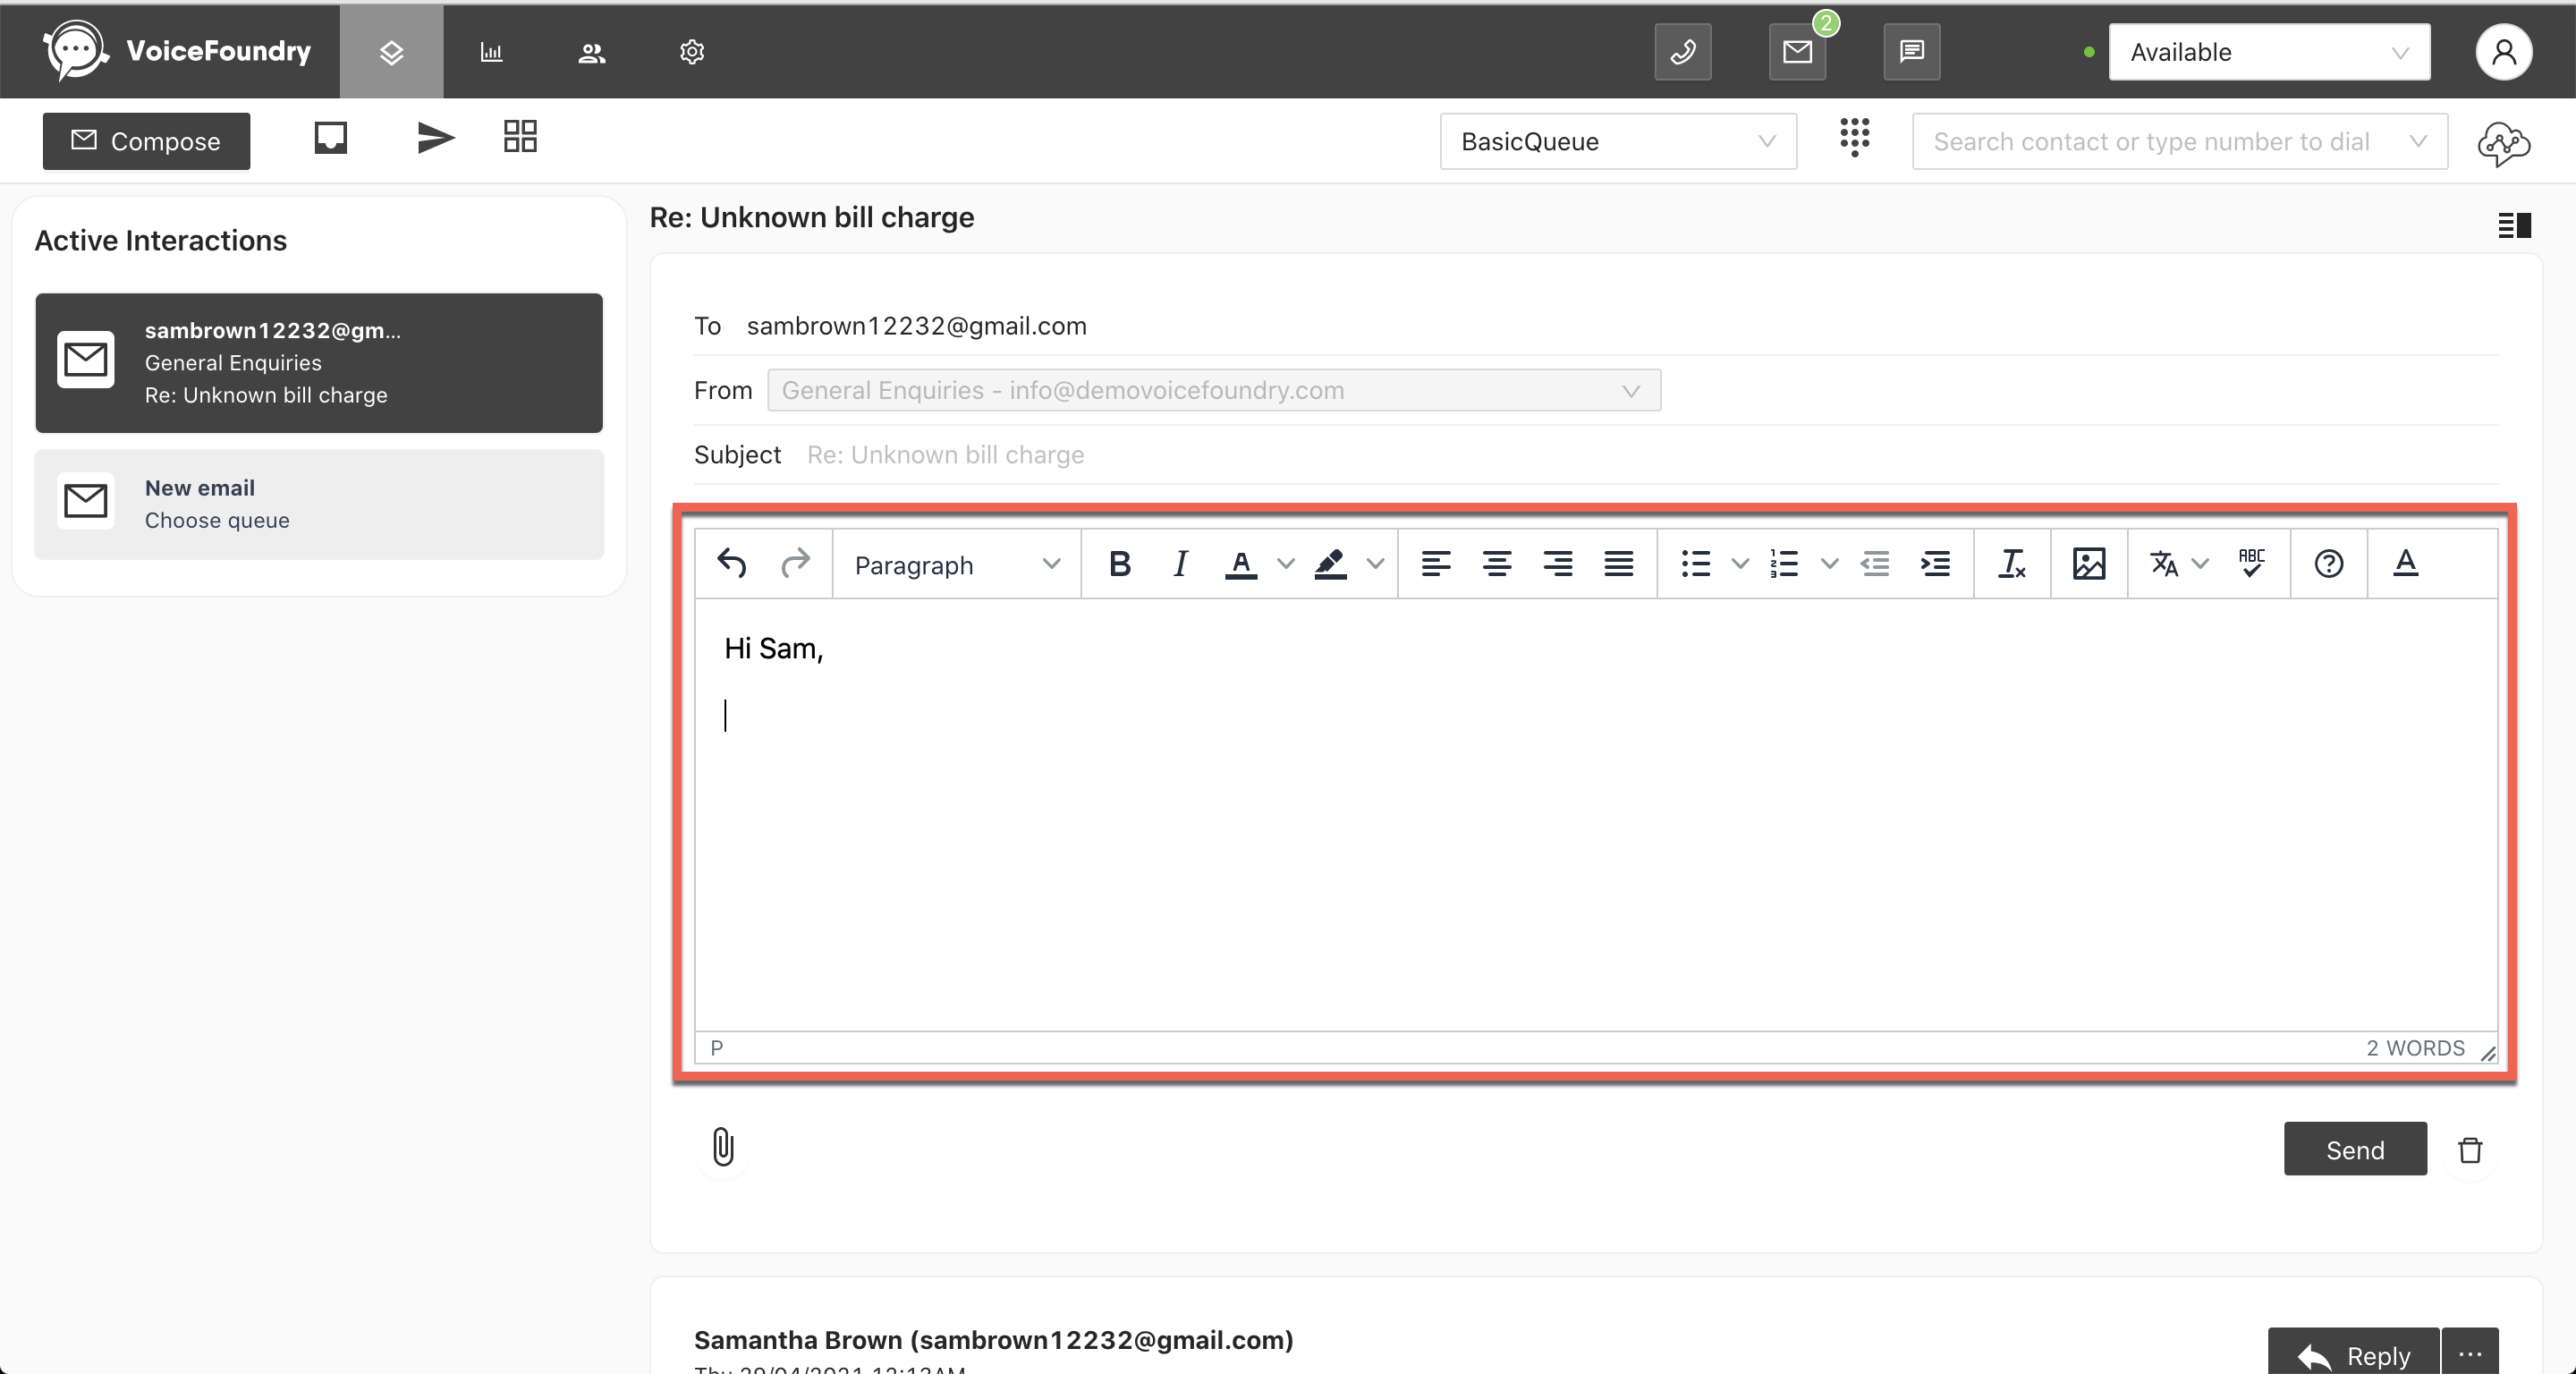
Task: Click the search contact or number field
Action: point(2179,141)
